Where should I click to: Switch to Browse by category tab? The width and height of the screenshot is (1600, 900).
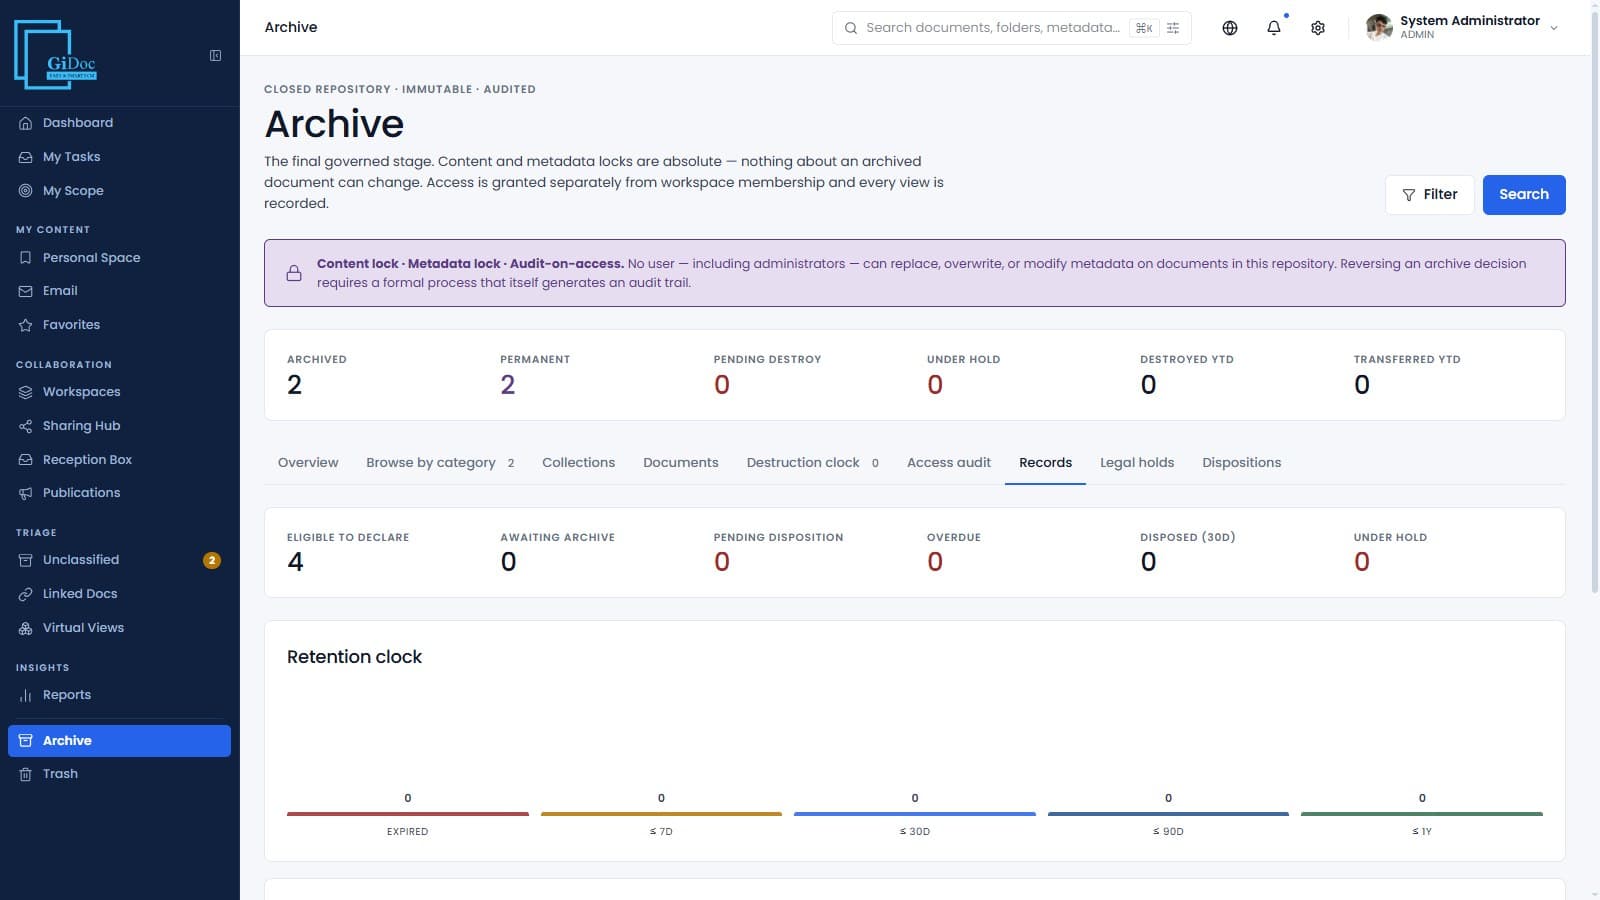click(x=440, y=463)
